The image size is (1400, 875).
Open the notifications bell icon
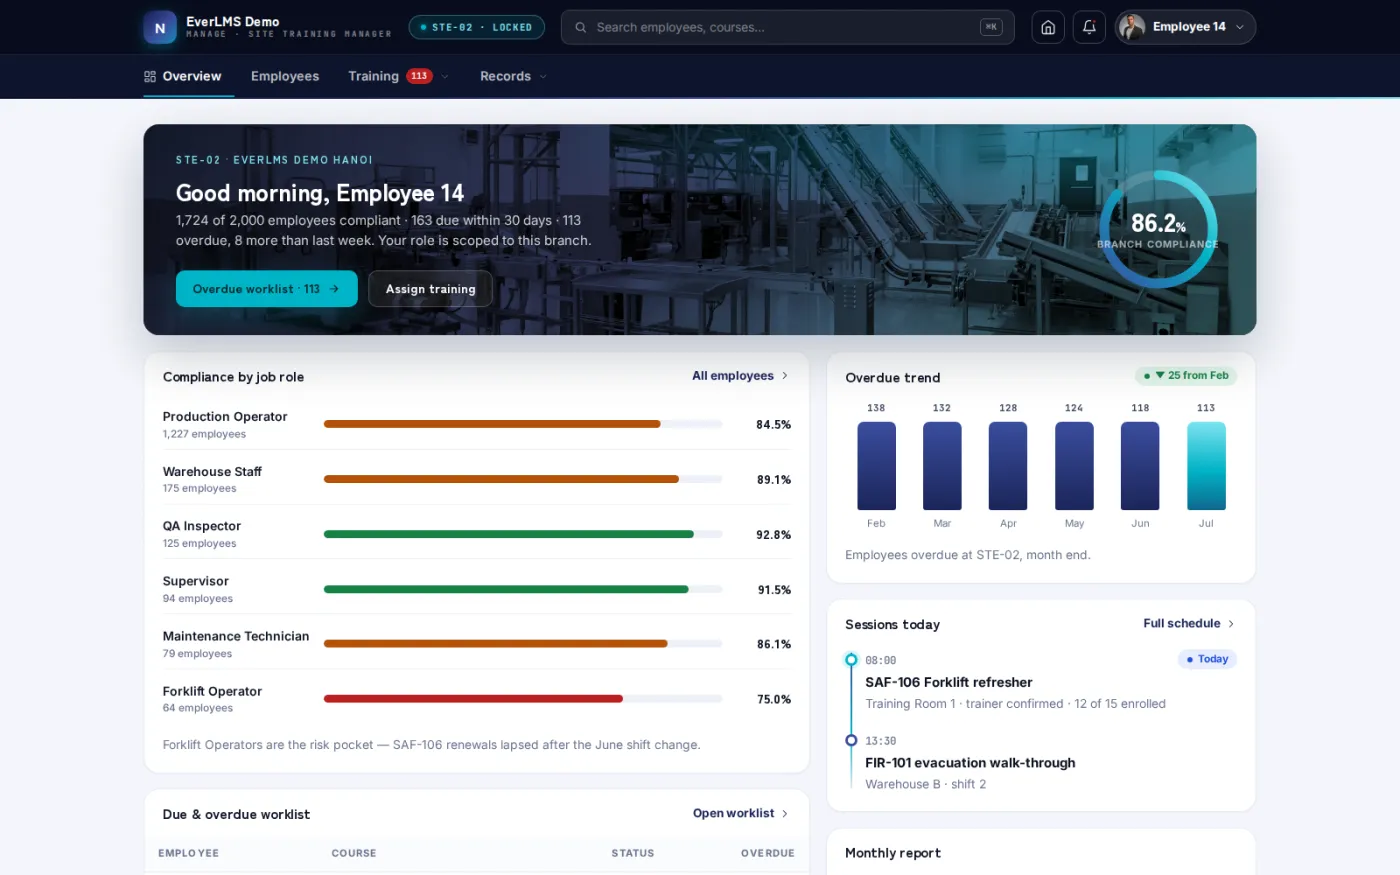[1089, 27]
